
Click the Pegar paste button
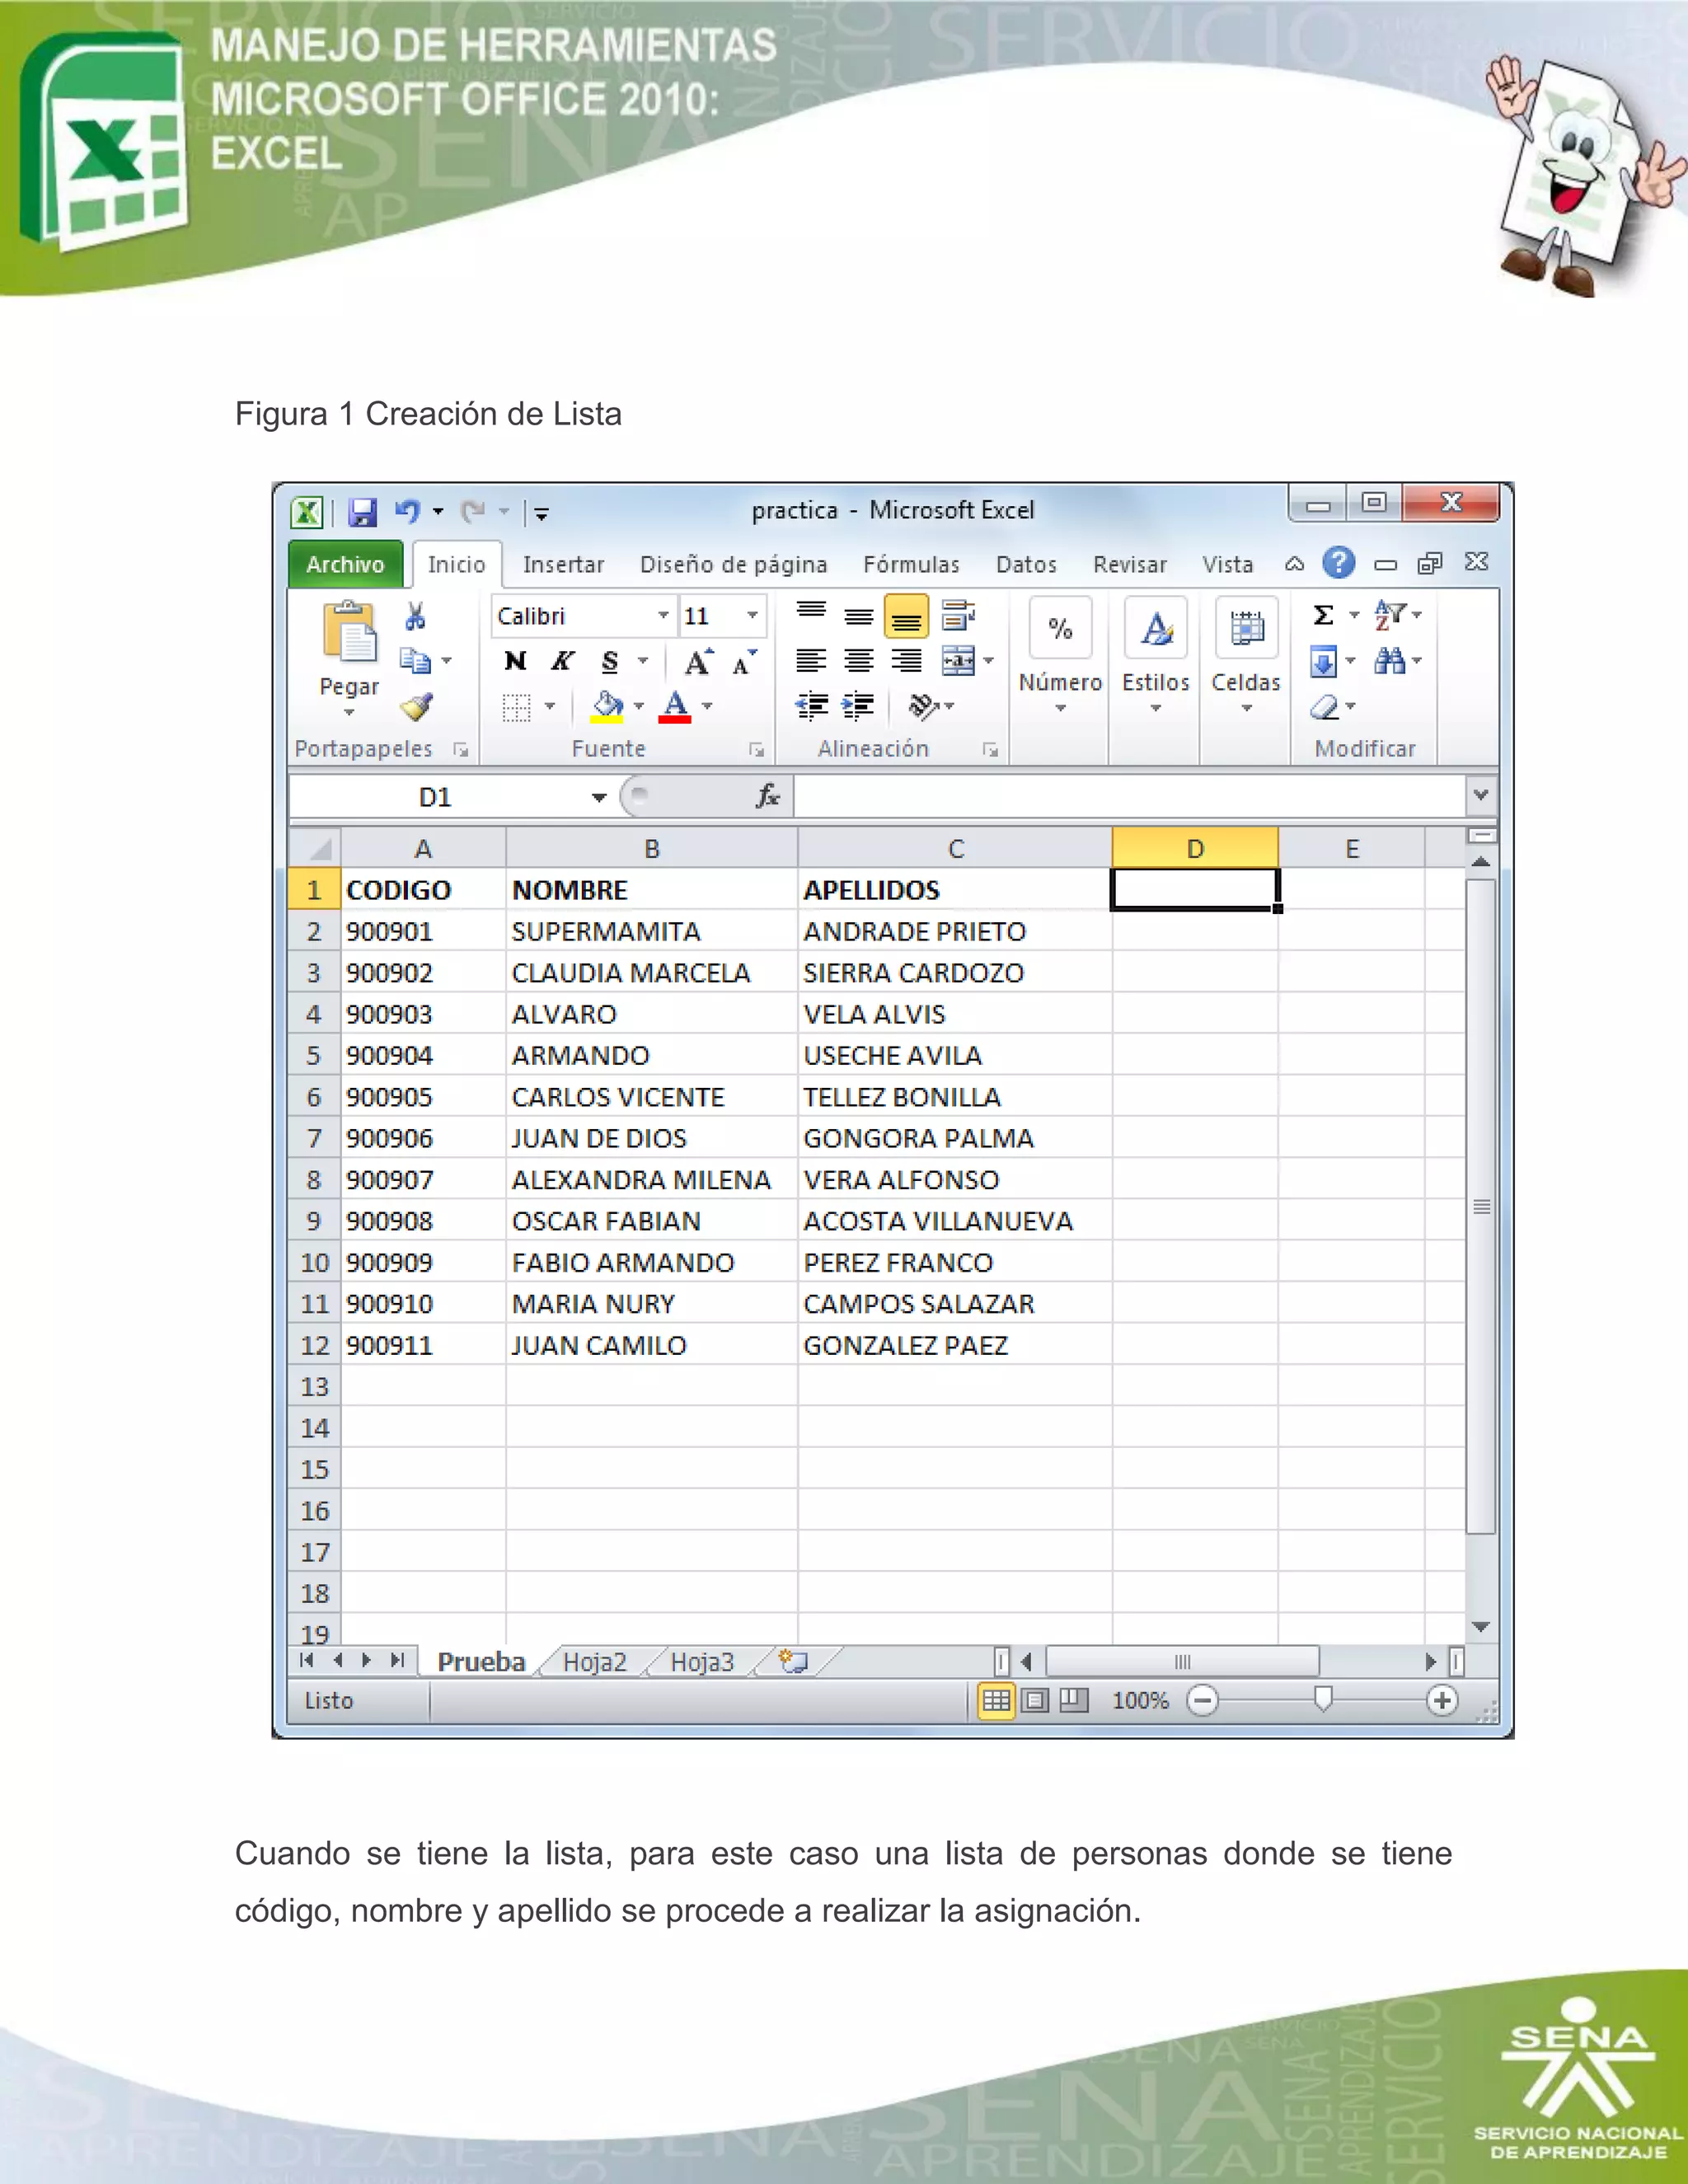(x=349, y=640)
